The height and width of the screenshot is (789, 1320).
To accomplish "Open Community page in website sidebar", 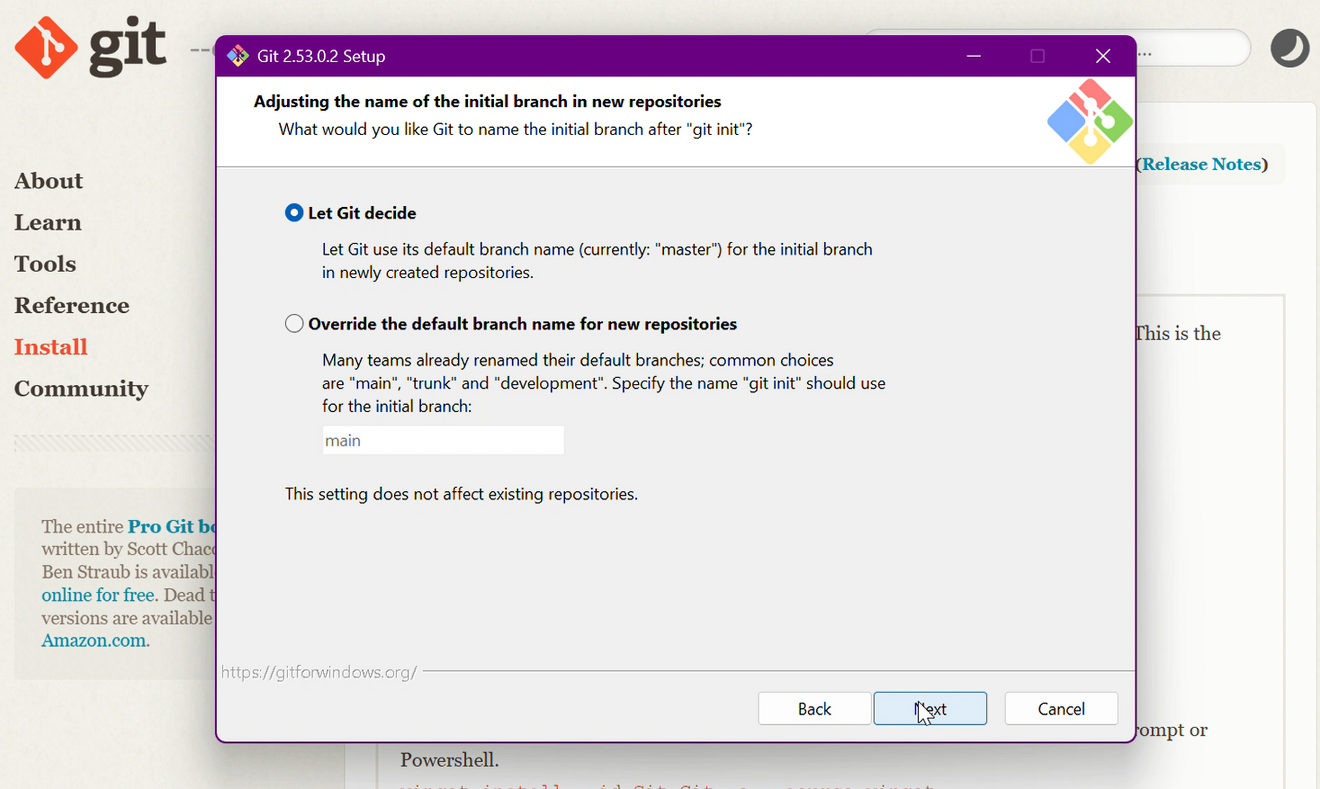I will click(81, 389).
